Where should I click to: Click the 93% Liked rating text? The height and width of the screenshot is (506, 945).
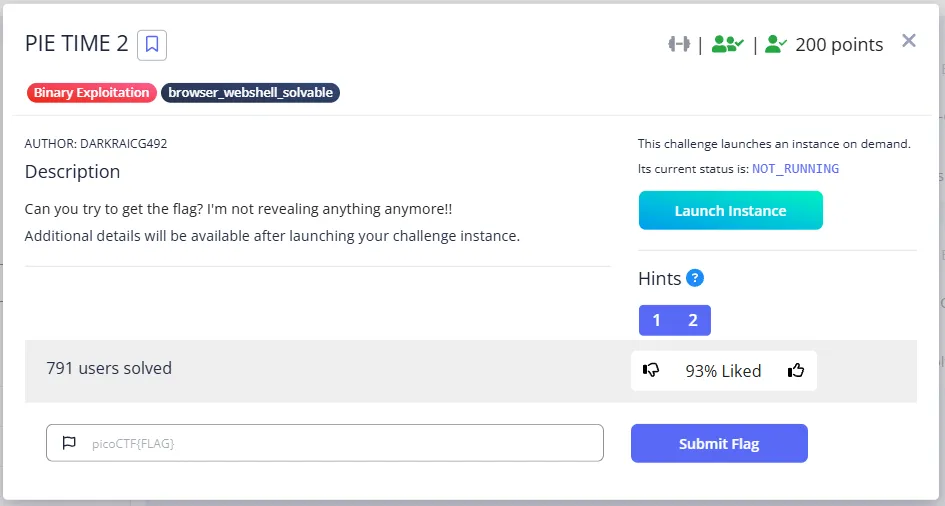tap(723, 371)
